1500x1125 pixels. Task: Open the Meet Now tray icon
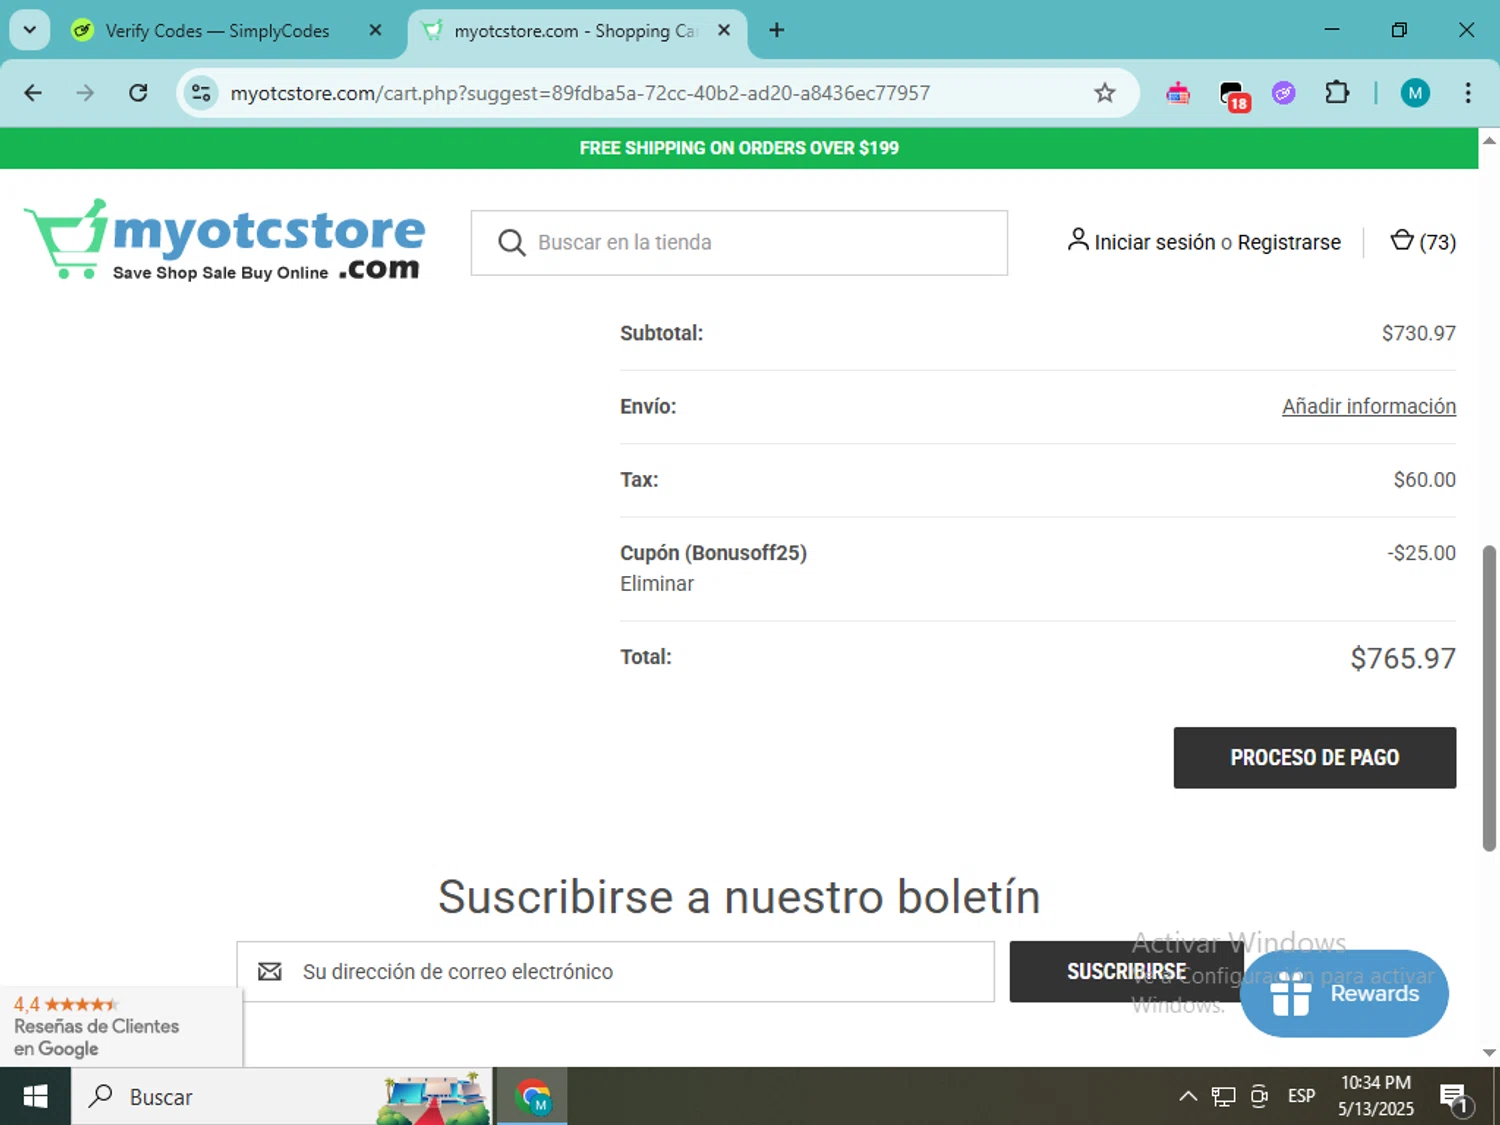tap(1259, 1097)
